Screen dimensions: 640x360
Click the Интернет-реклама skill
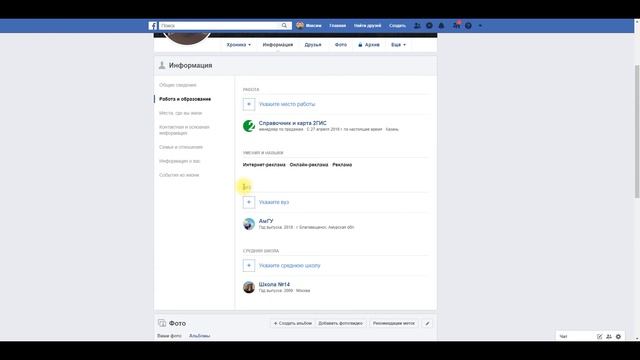pyautogui.click(x=264, y=165)
